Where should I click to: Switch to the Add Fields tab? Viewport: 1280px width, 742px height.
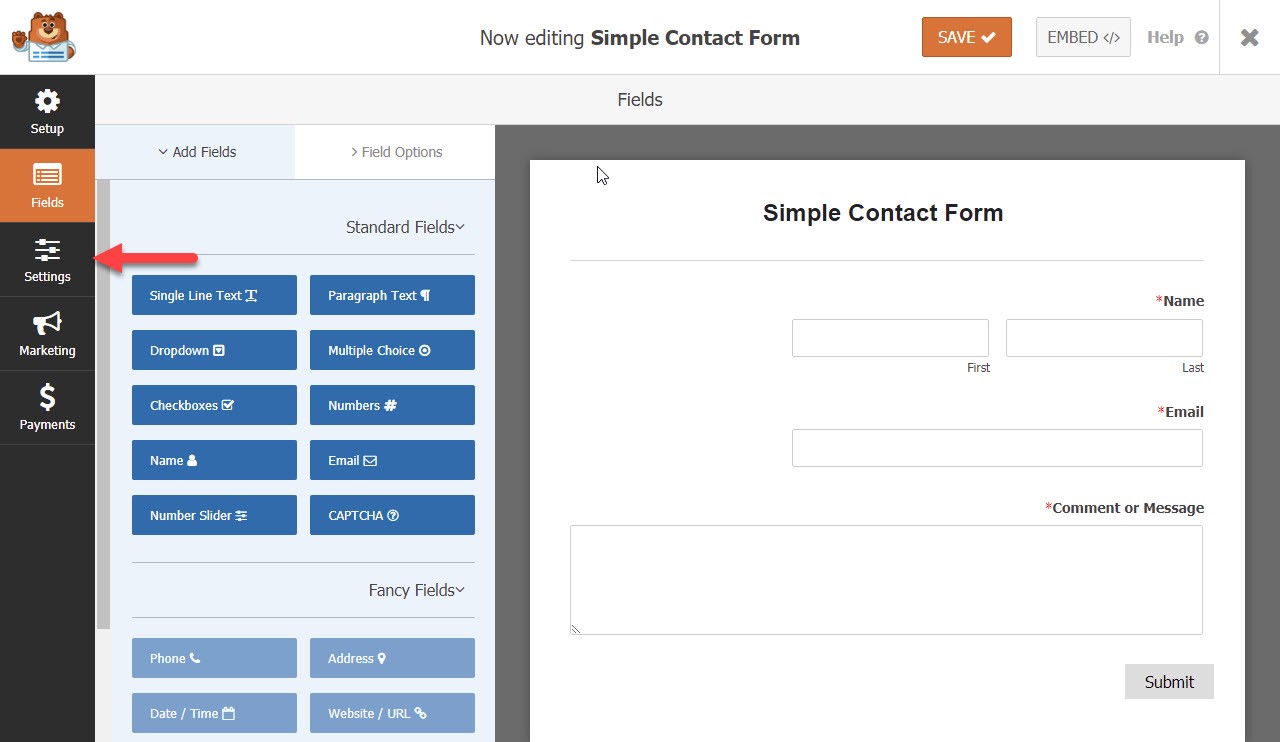(x=196, y=152)
